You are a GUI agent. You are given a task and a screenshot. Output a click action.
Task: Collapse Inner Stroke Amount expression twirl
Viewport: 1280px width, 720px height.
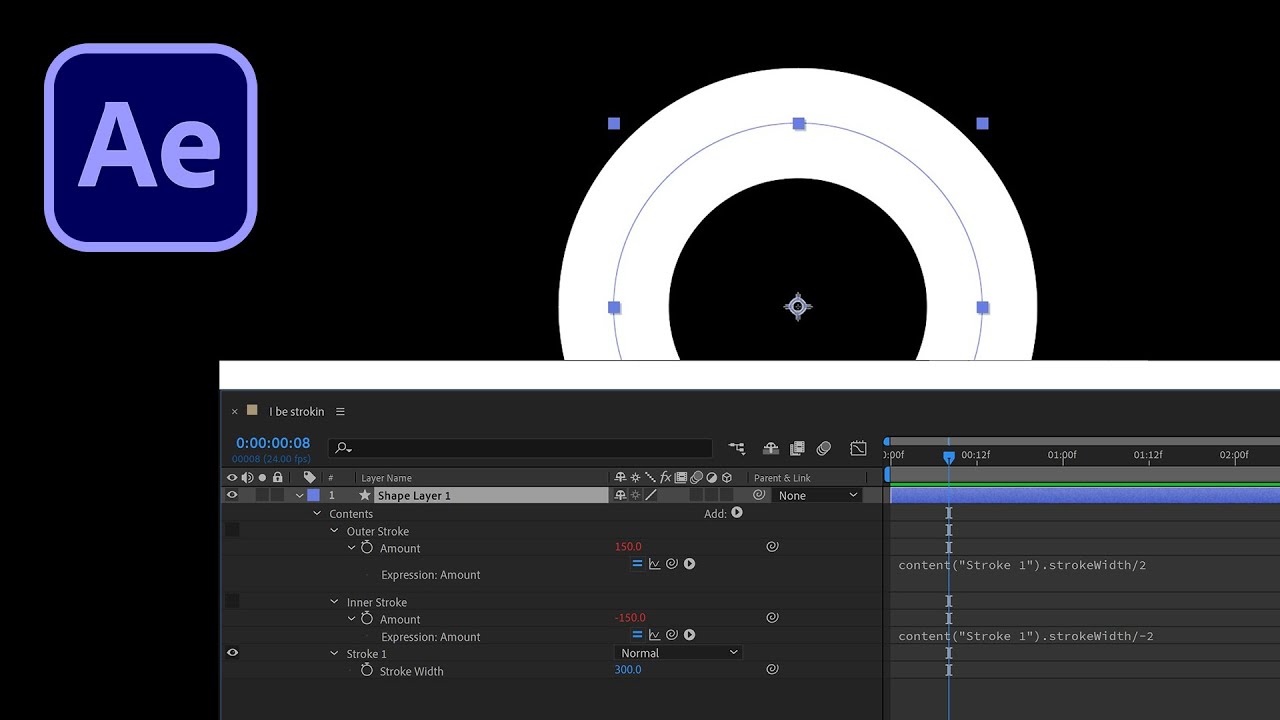point(351,619)
